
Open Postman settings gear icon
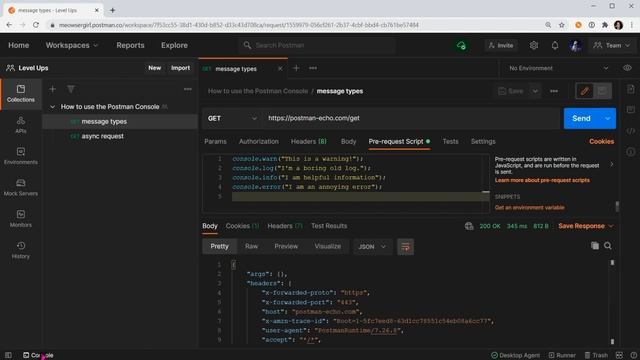(x=533, y=45)
